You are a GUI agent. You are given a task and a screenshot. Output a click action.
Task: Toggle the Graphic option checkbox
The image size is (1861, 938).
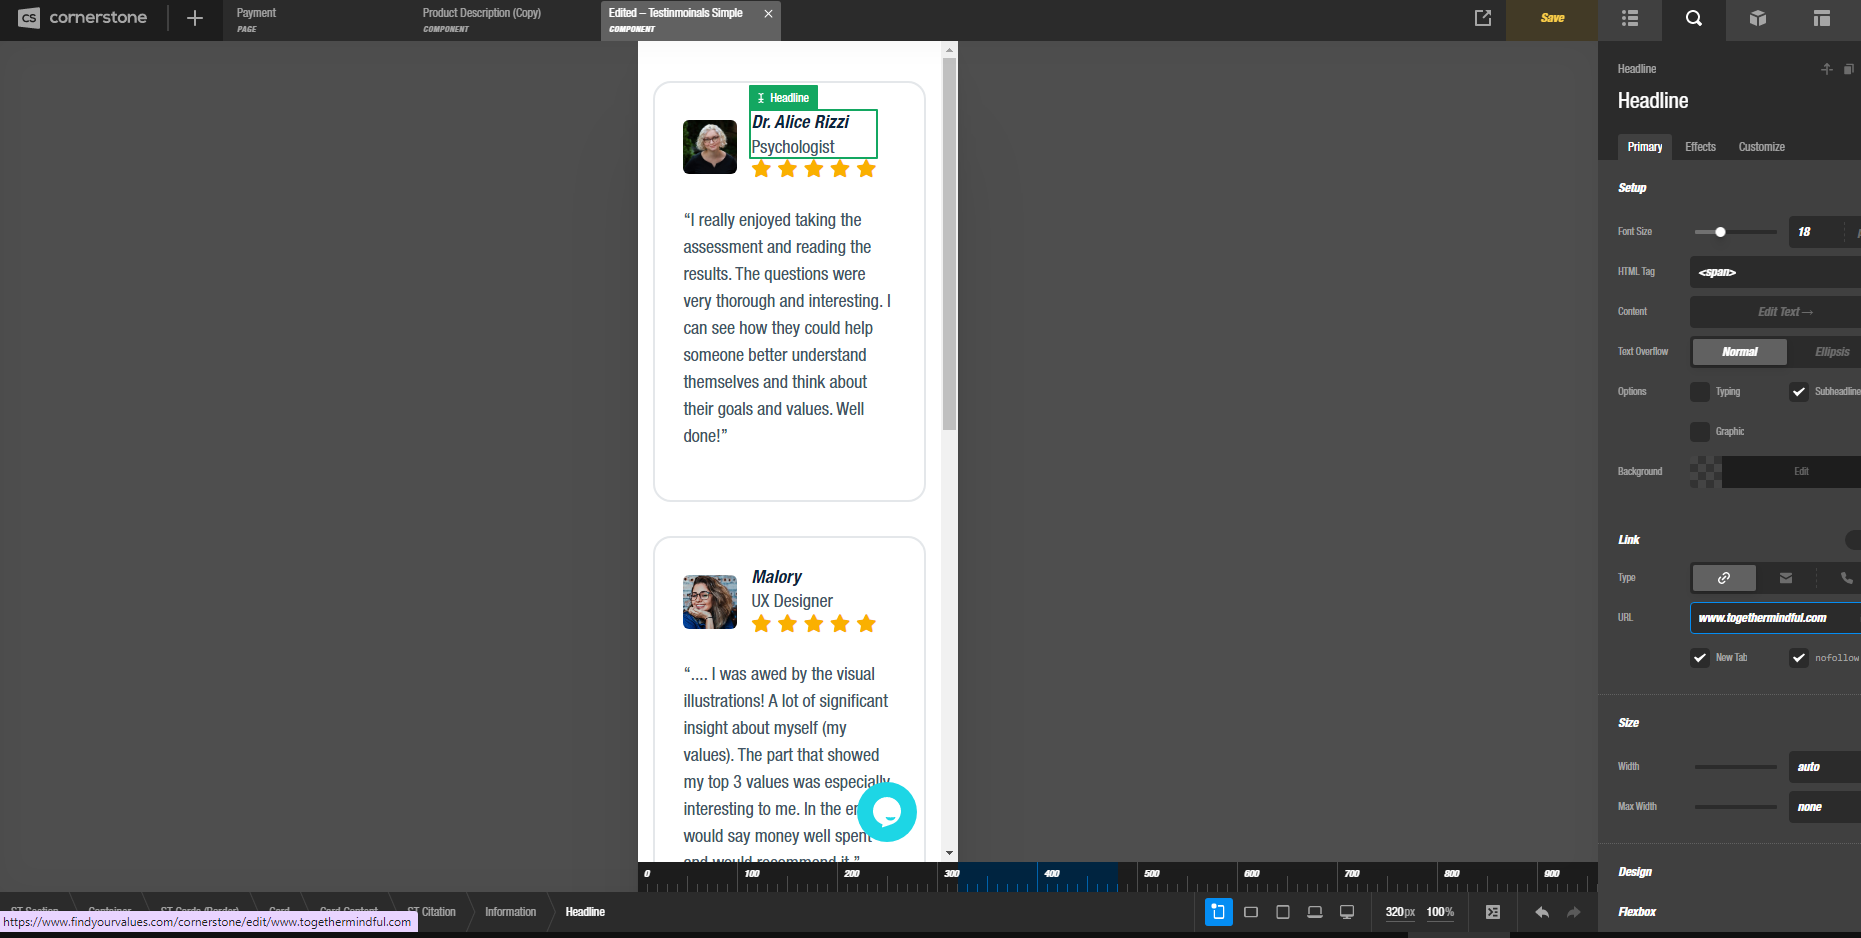[1700, 432]
